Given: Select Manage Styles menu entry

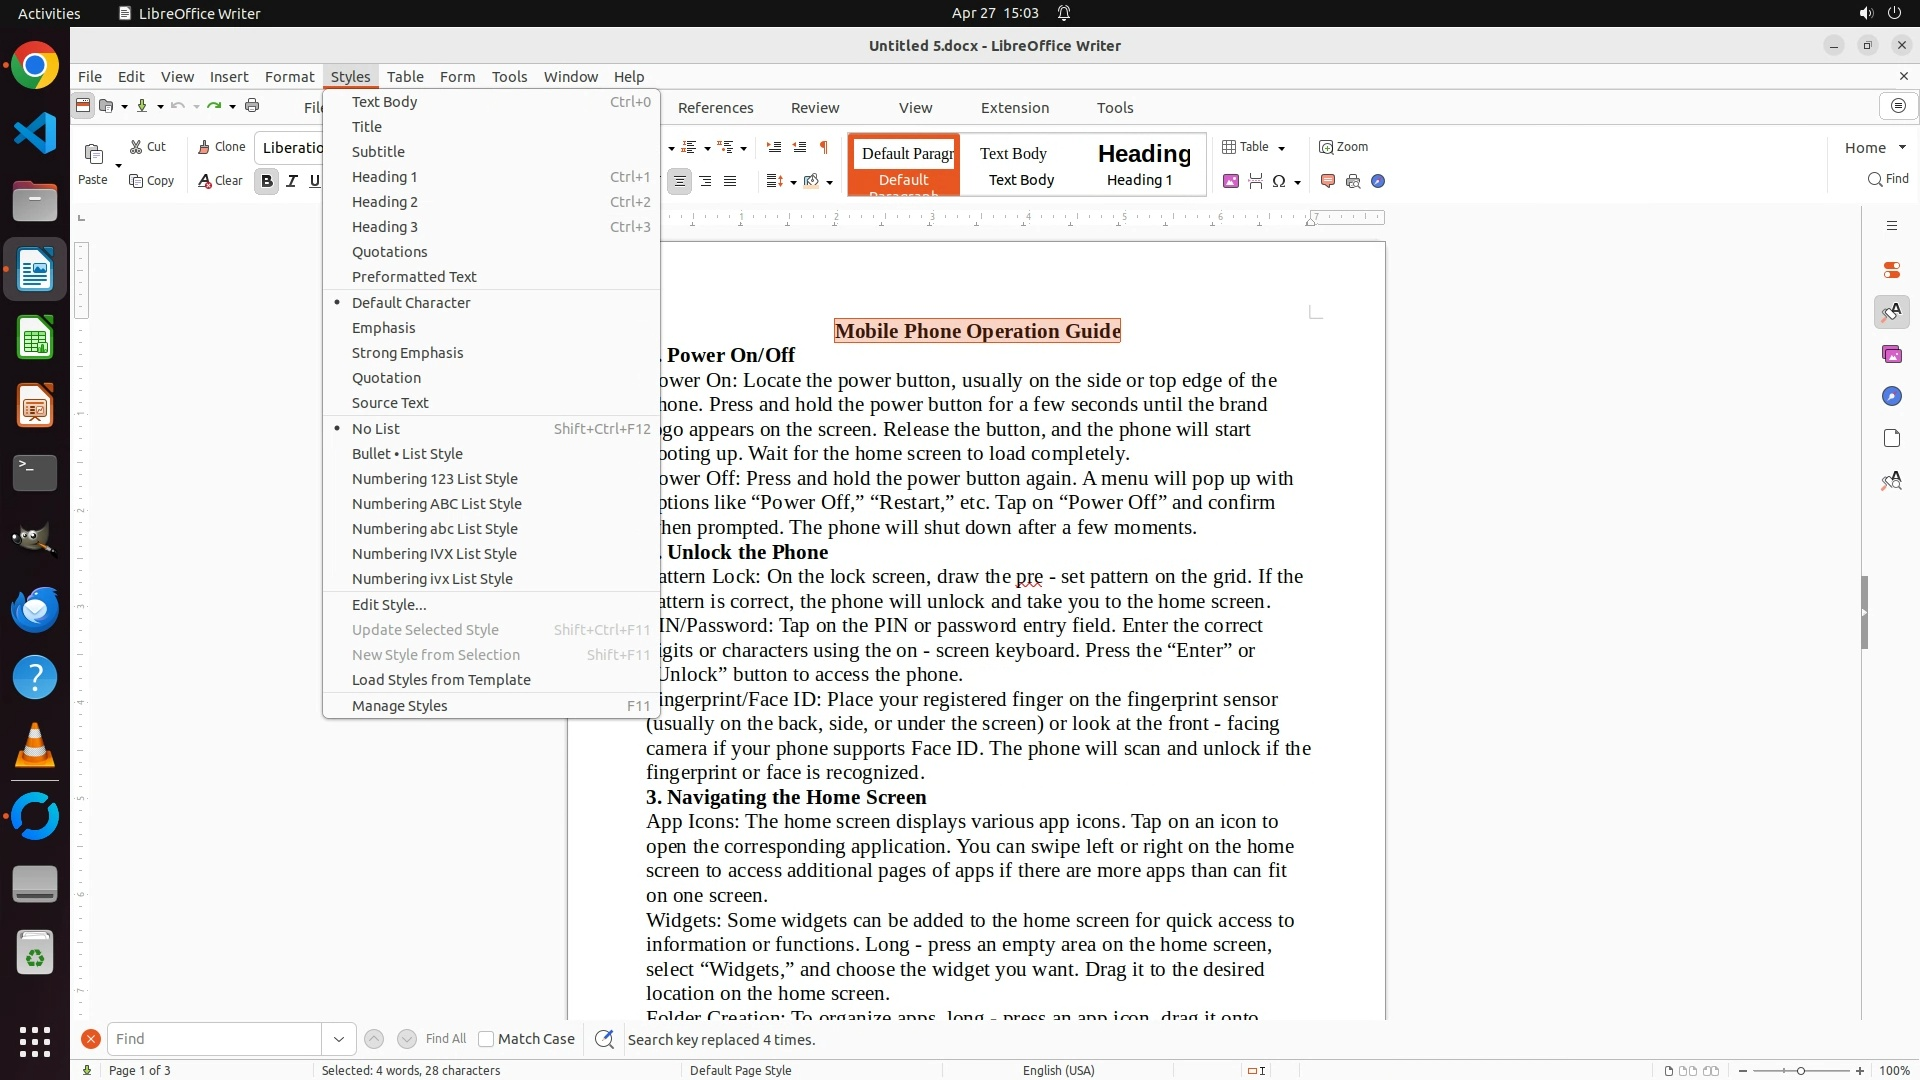Looking at the screenshot, I should pos(399,706).
